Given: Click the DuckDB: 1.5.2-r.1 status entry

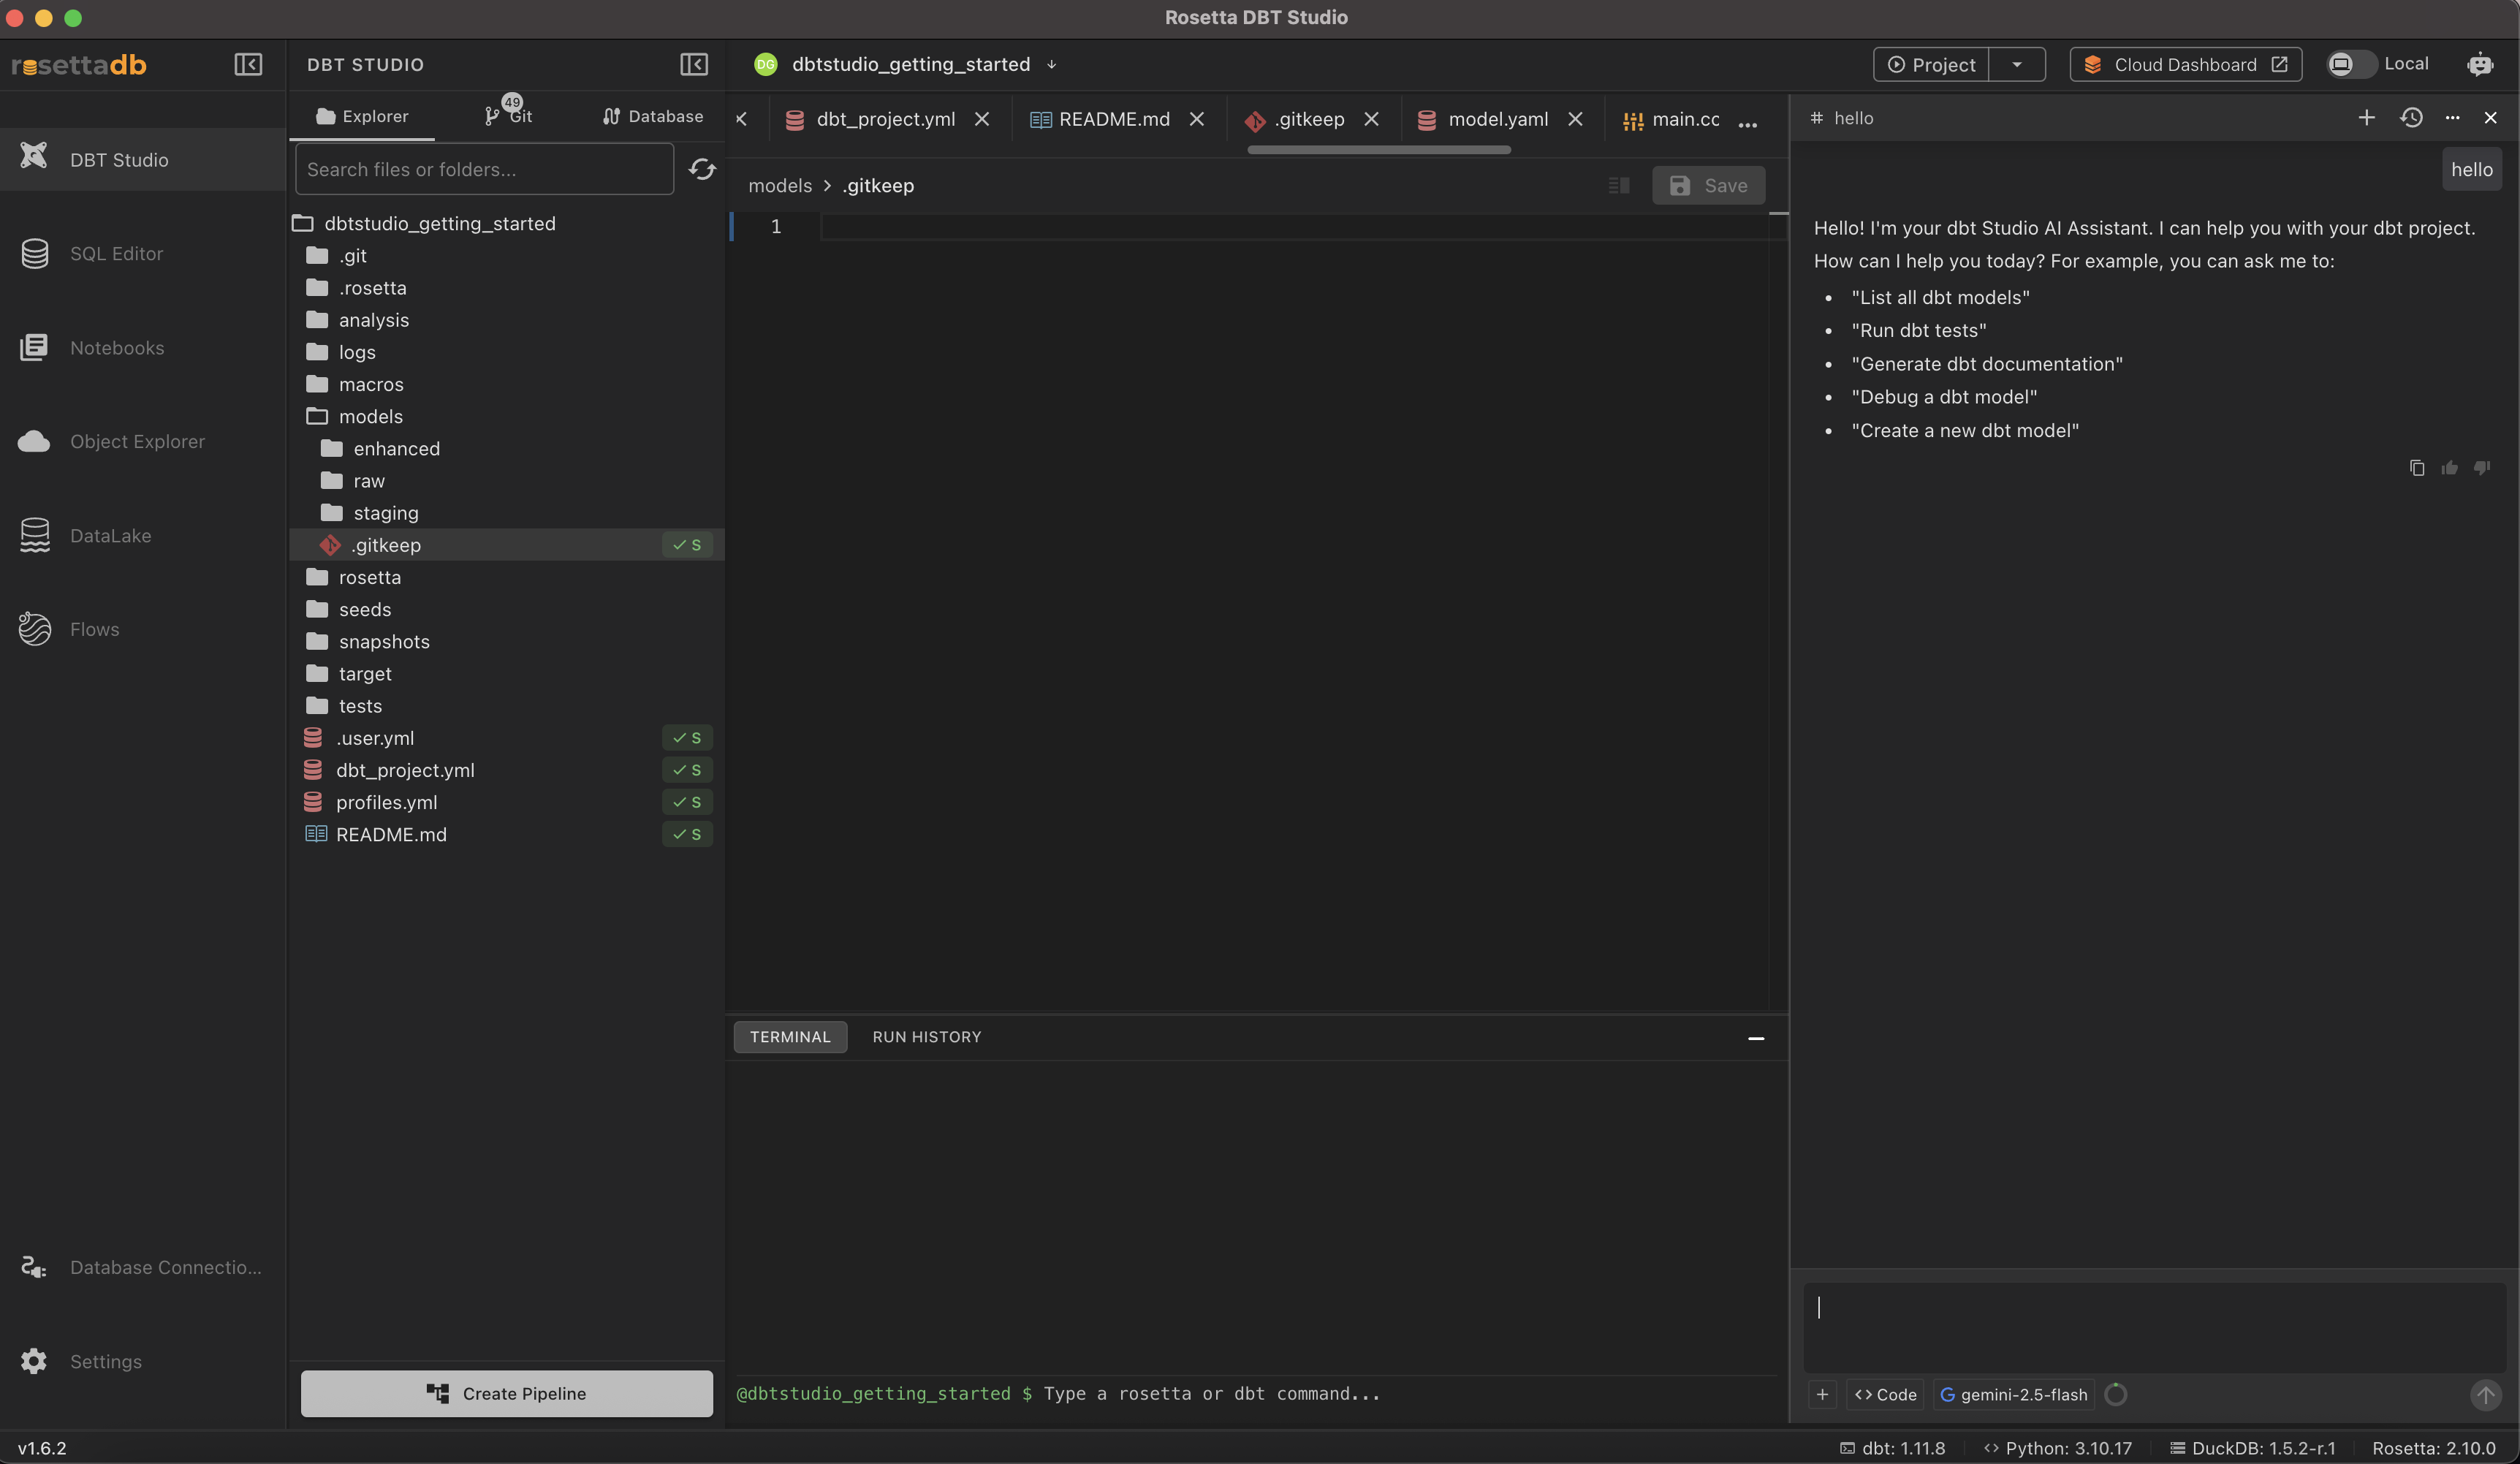Looking at the screenshot, I should click(x=2252, y=1448).
